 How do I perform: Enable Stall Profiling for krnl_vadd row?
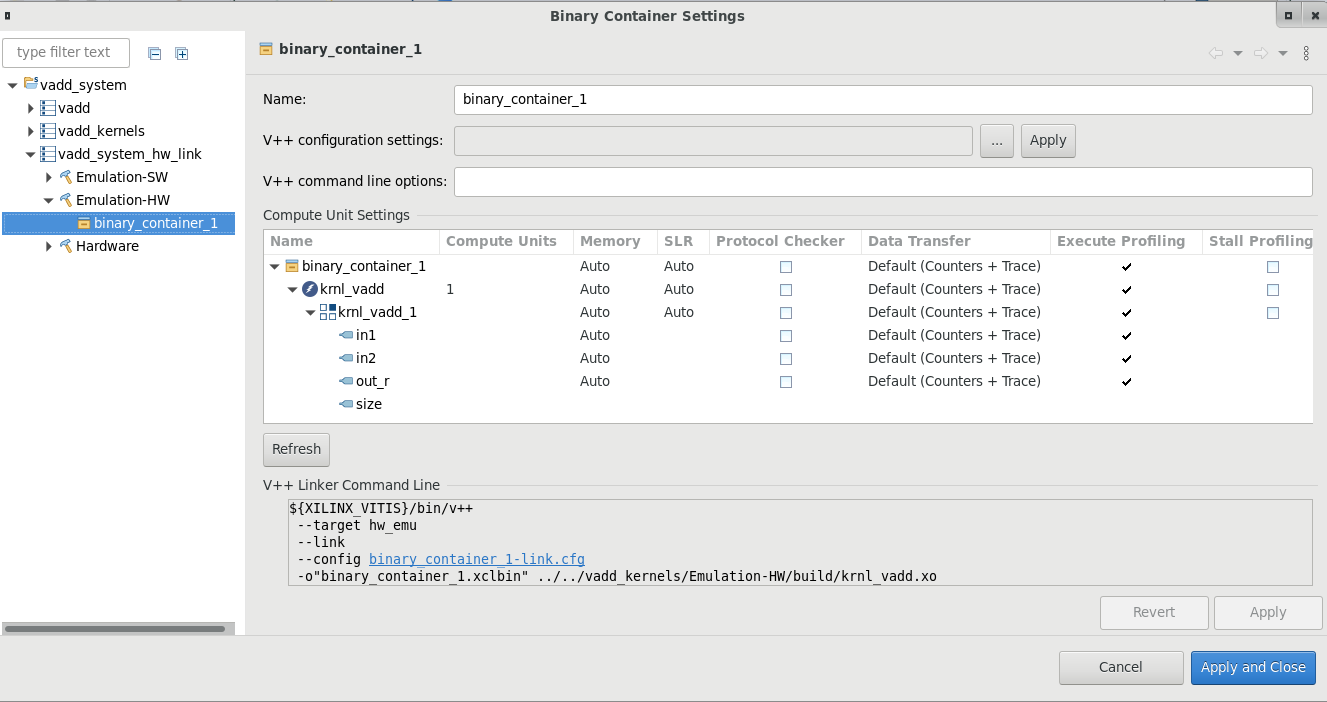(x=1273, y=290)
